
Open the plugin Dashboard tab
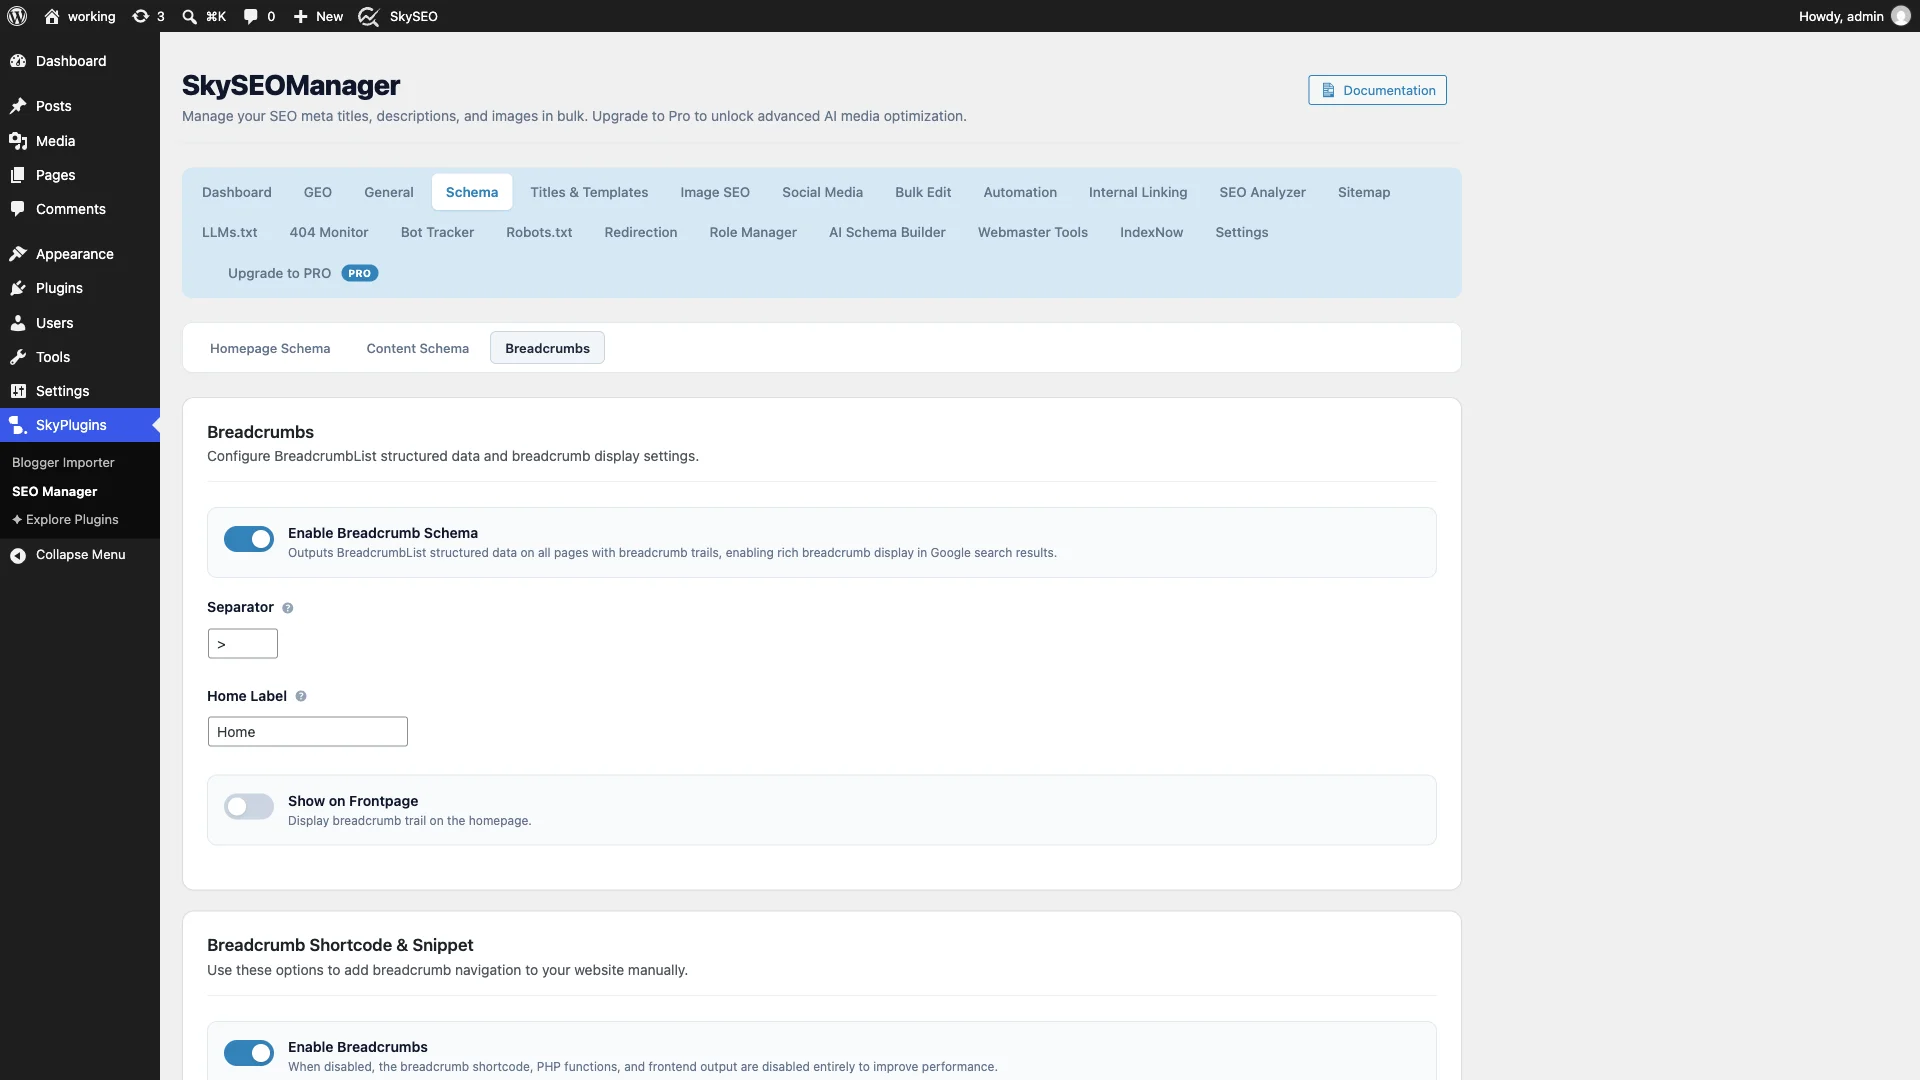[x=237, y=192]
